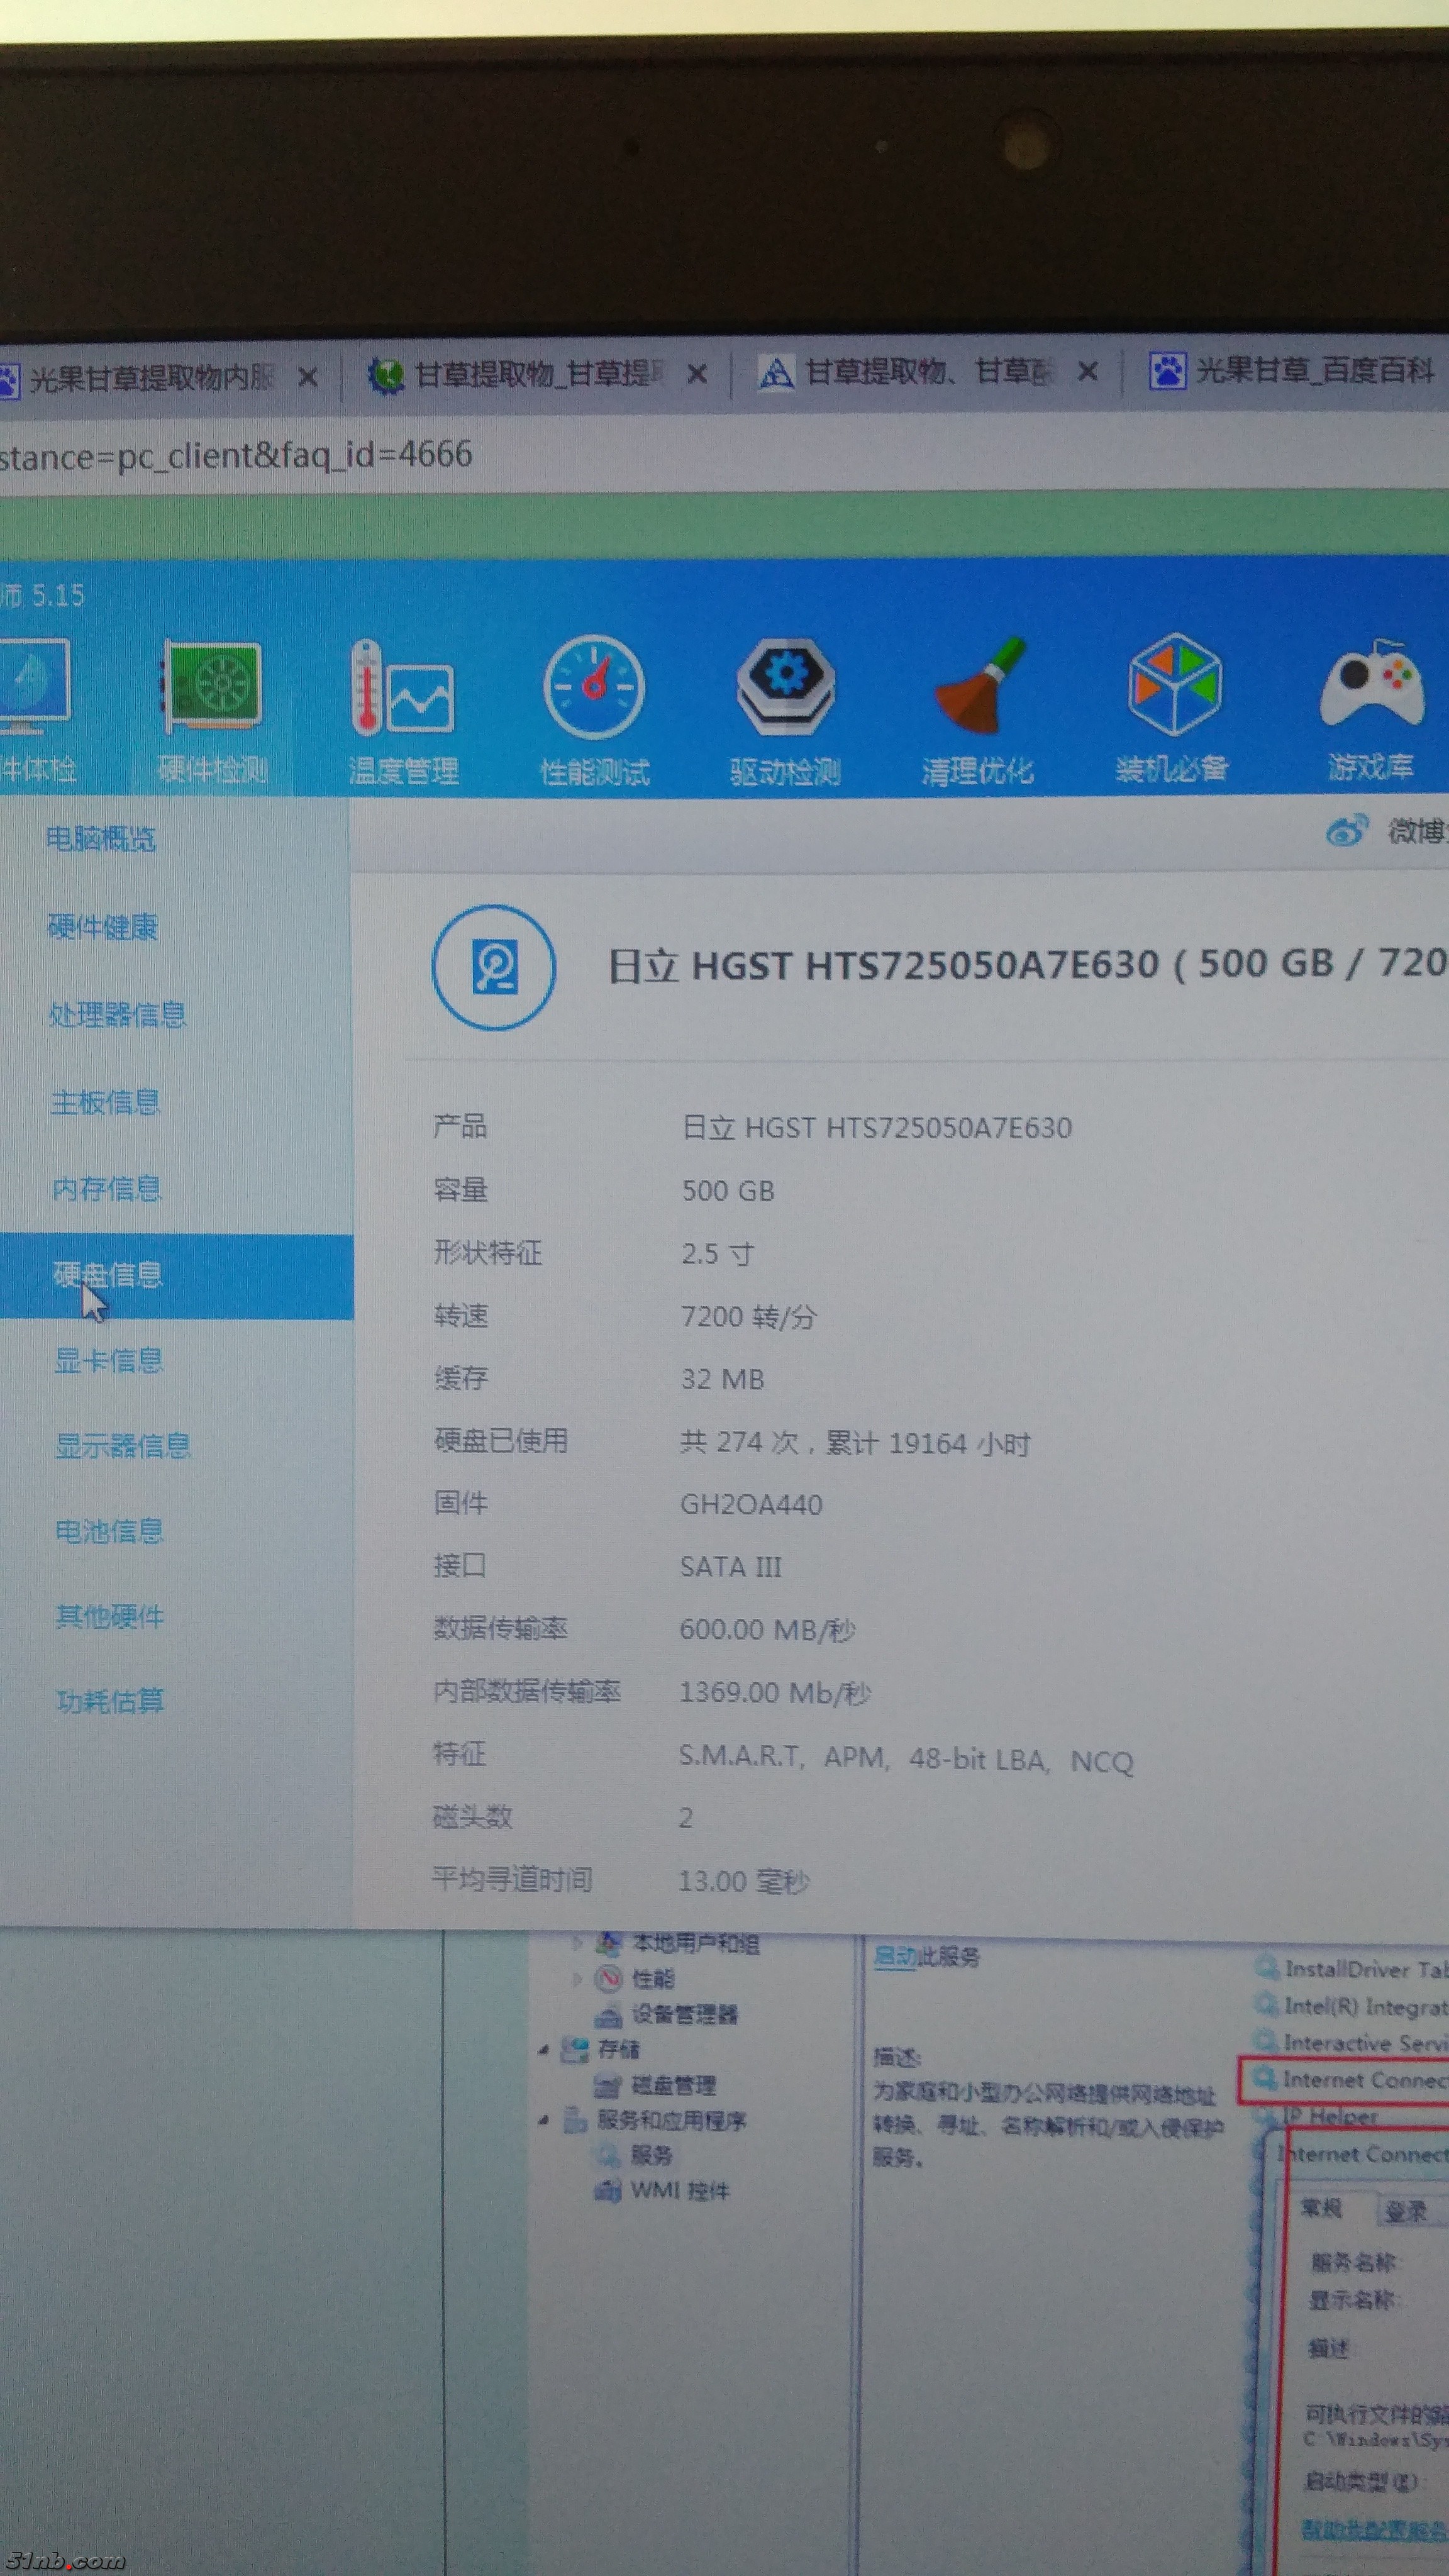1449x2576 pixels.
Task: Close the 光果甘草提取物内服 tab
Action: tap(308, 378)
